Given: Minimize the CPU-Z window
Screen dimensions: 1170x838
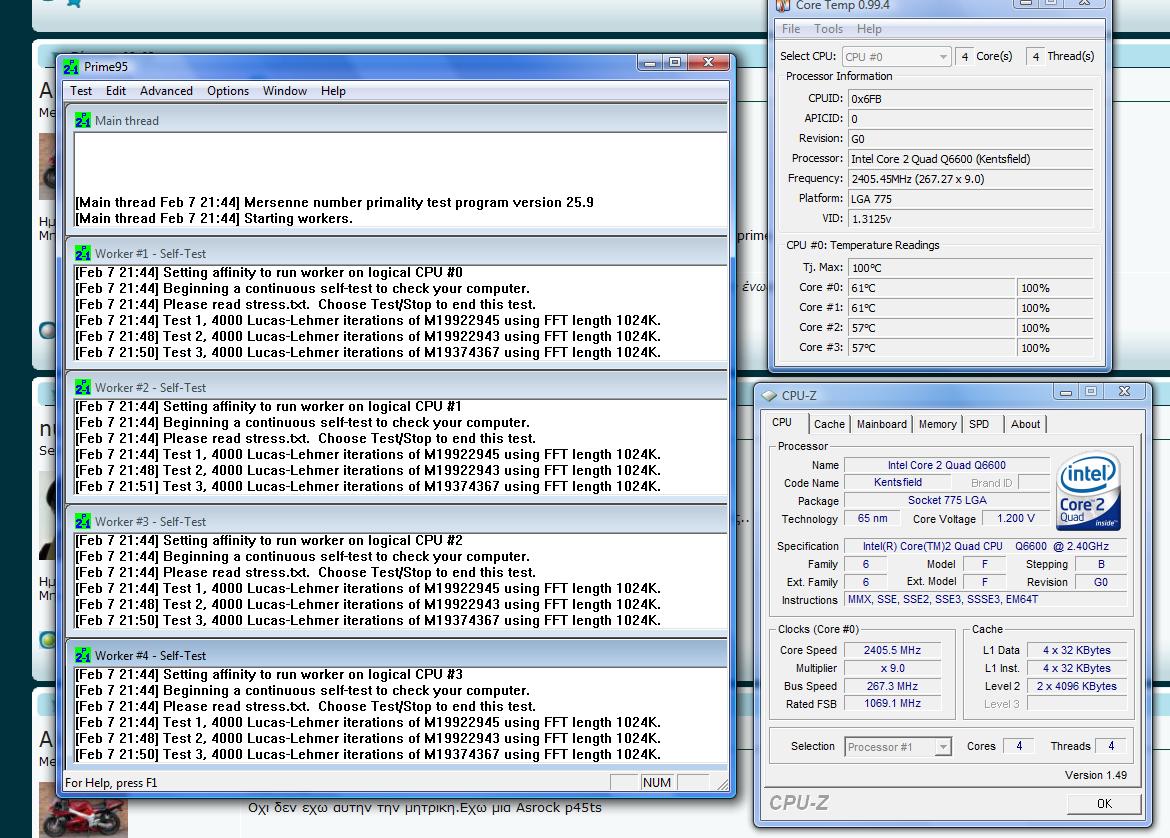Looking at the screenshot, I should (x=1066, y=392).
